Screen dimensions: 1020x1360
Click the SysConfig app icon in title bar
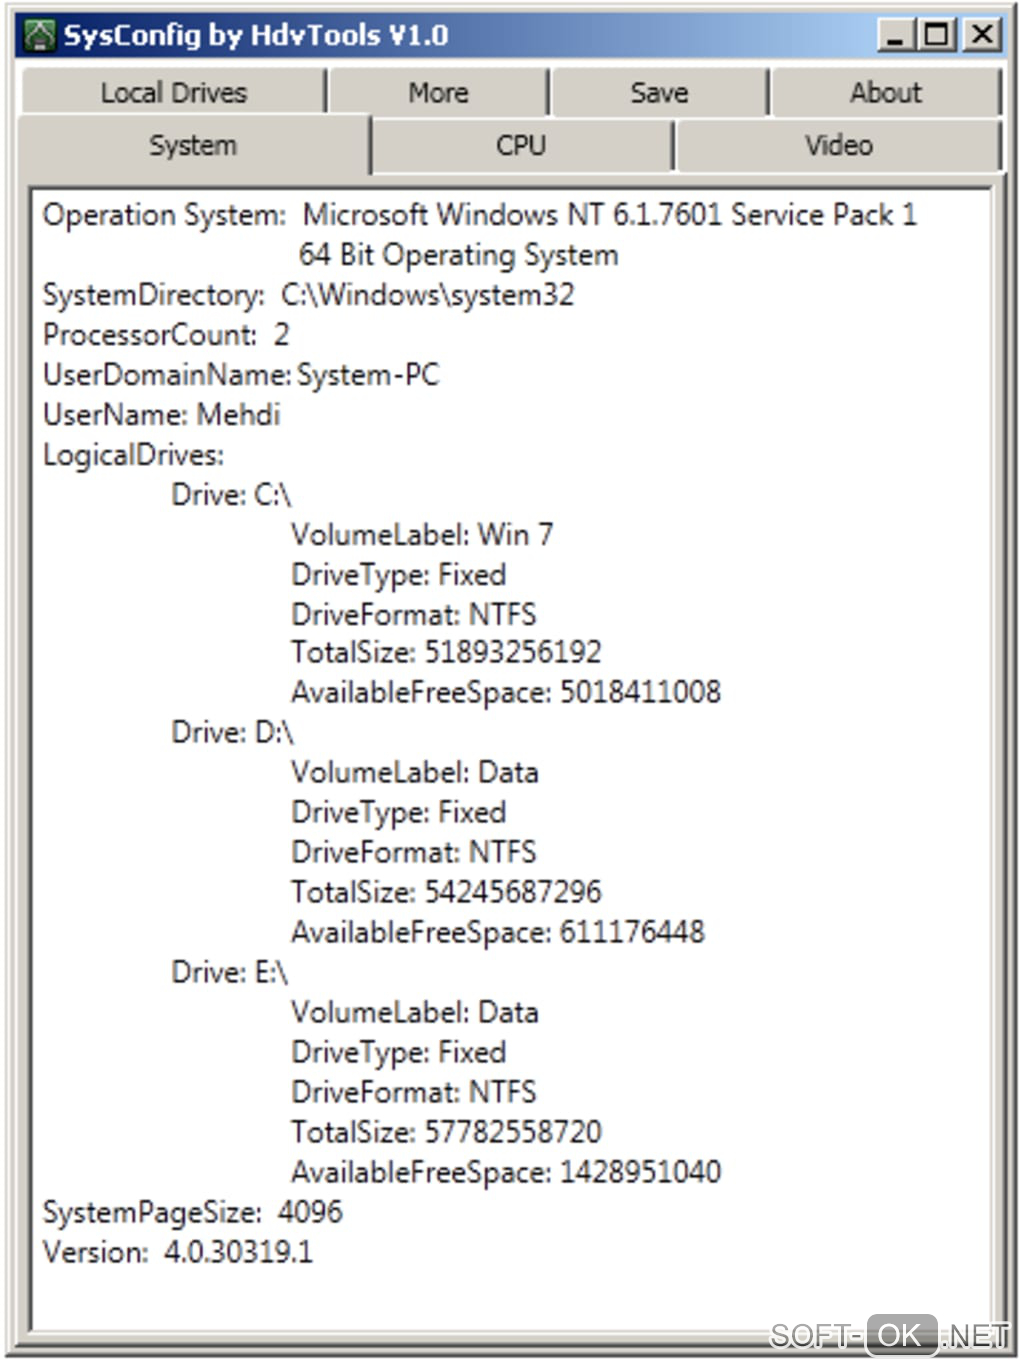pos(40,35)
